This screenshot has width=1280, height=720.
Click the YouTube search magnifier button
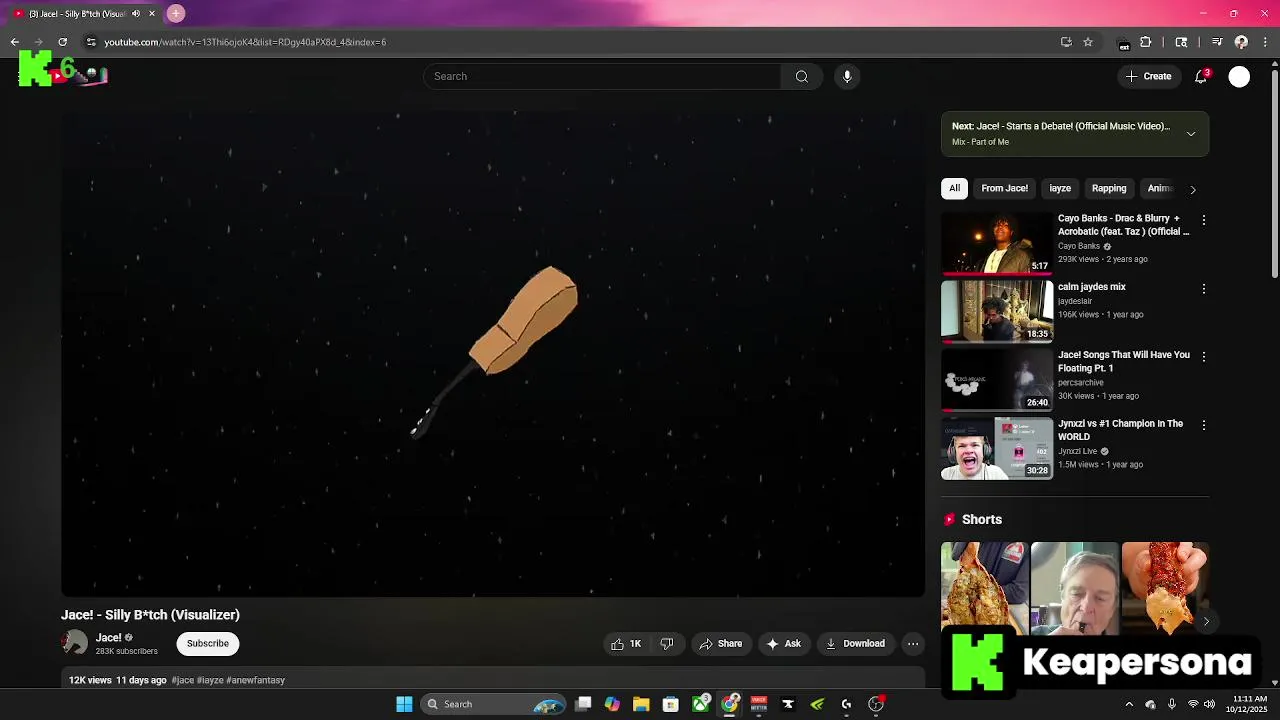(x=802, y=76)
